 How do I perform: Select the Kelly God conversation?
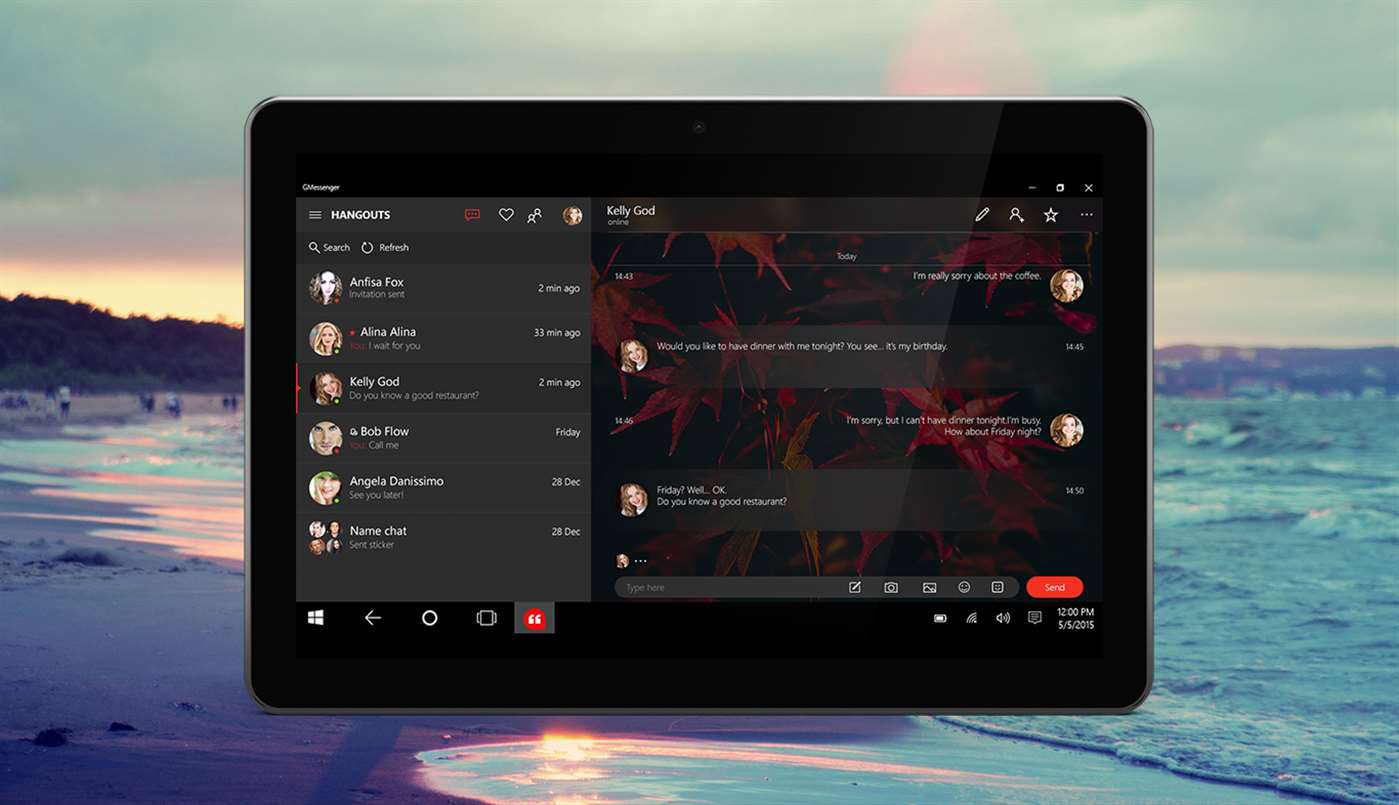pyautogui.click(x=443, y=388)
